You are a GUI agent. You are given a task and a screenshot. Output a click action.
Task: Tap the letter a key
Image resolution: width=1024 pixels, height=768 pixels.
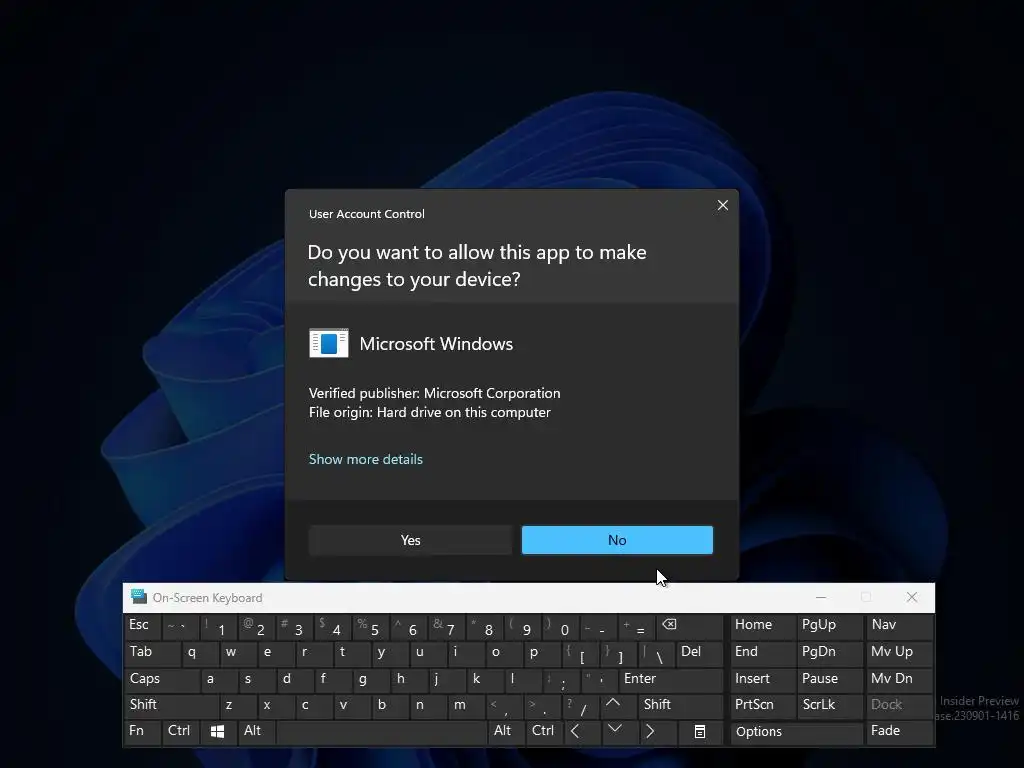[x=218, y=679]
